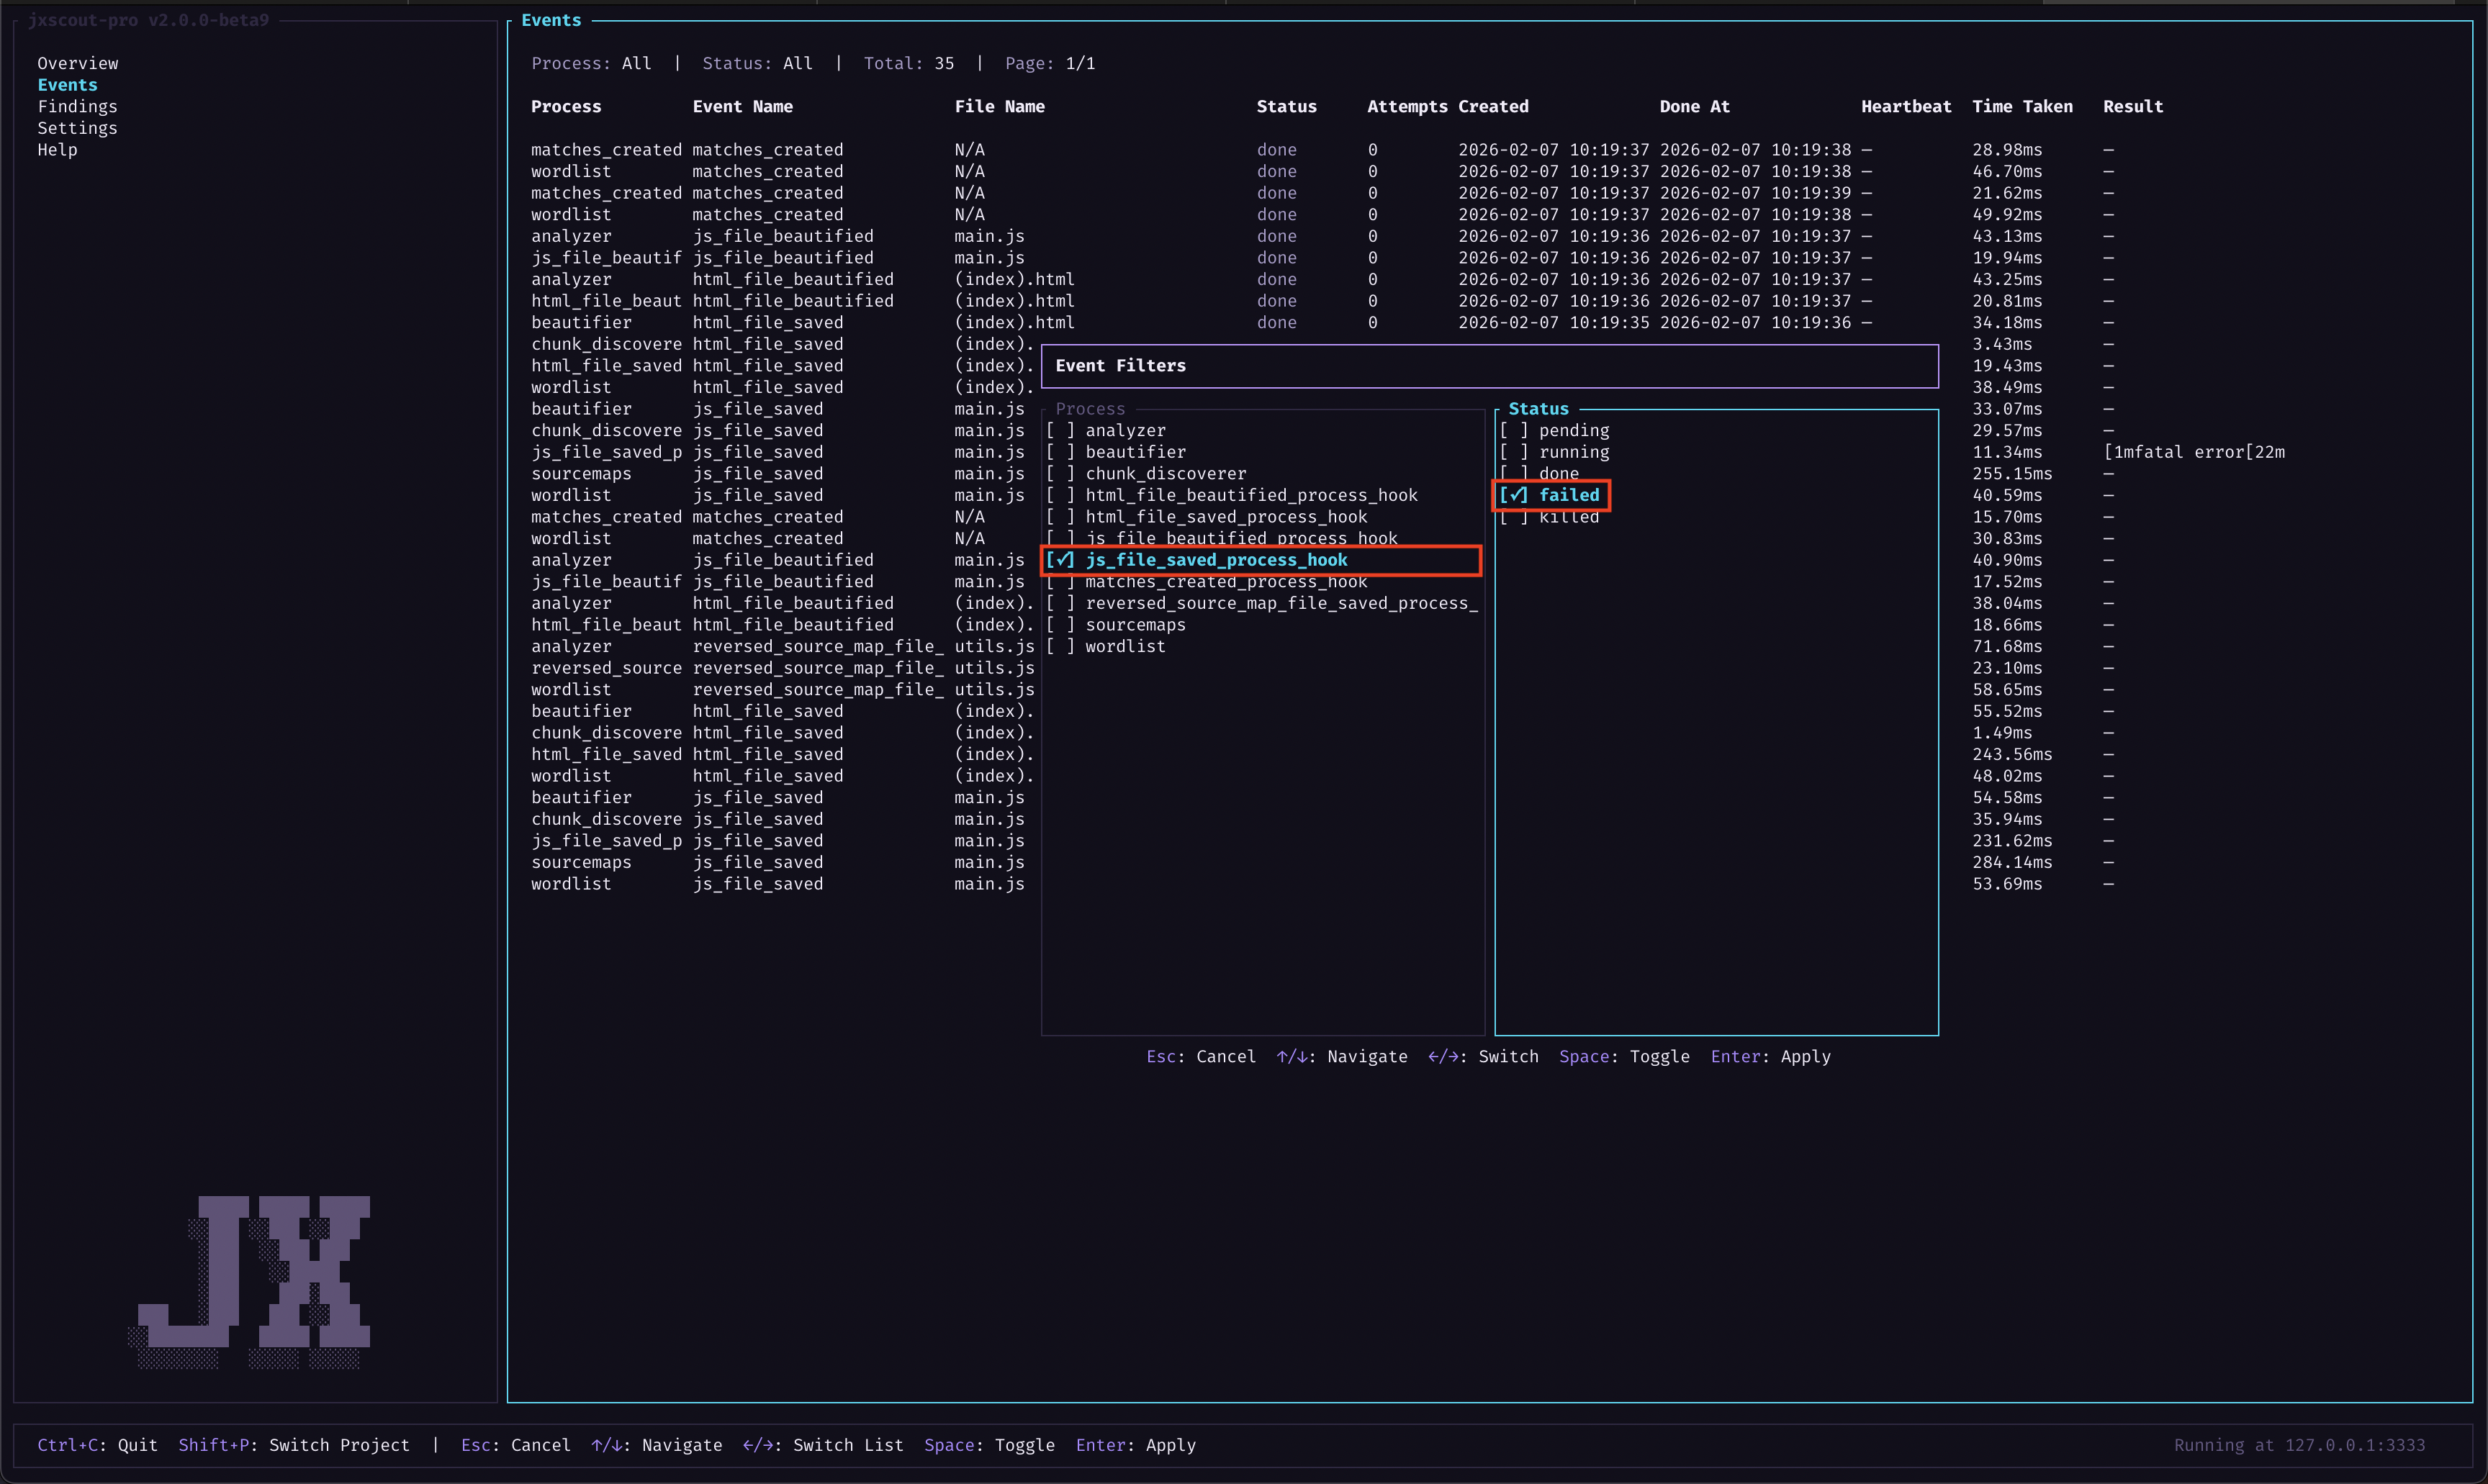Click the 'Process: All' filter summary
Viewport: 2488px width, 1484px height.
click(591, 63)
